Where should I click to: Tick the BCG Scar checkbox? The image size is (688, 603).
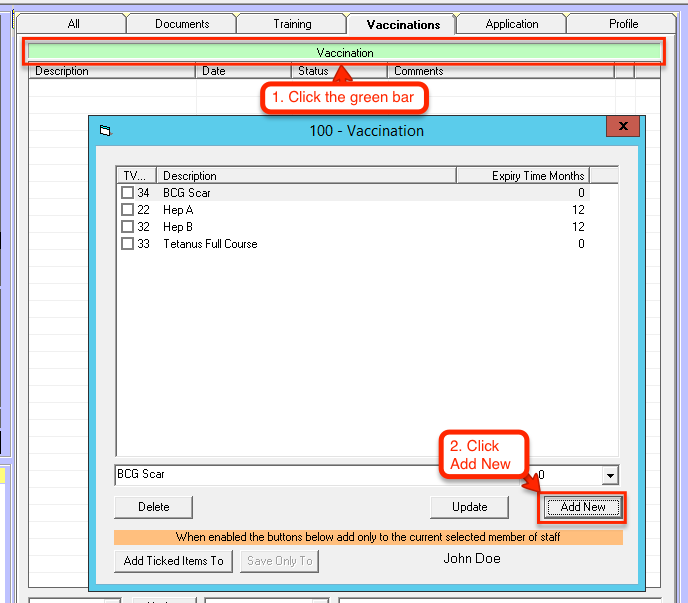tap(127, 193)
